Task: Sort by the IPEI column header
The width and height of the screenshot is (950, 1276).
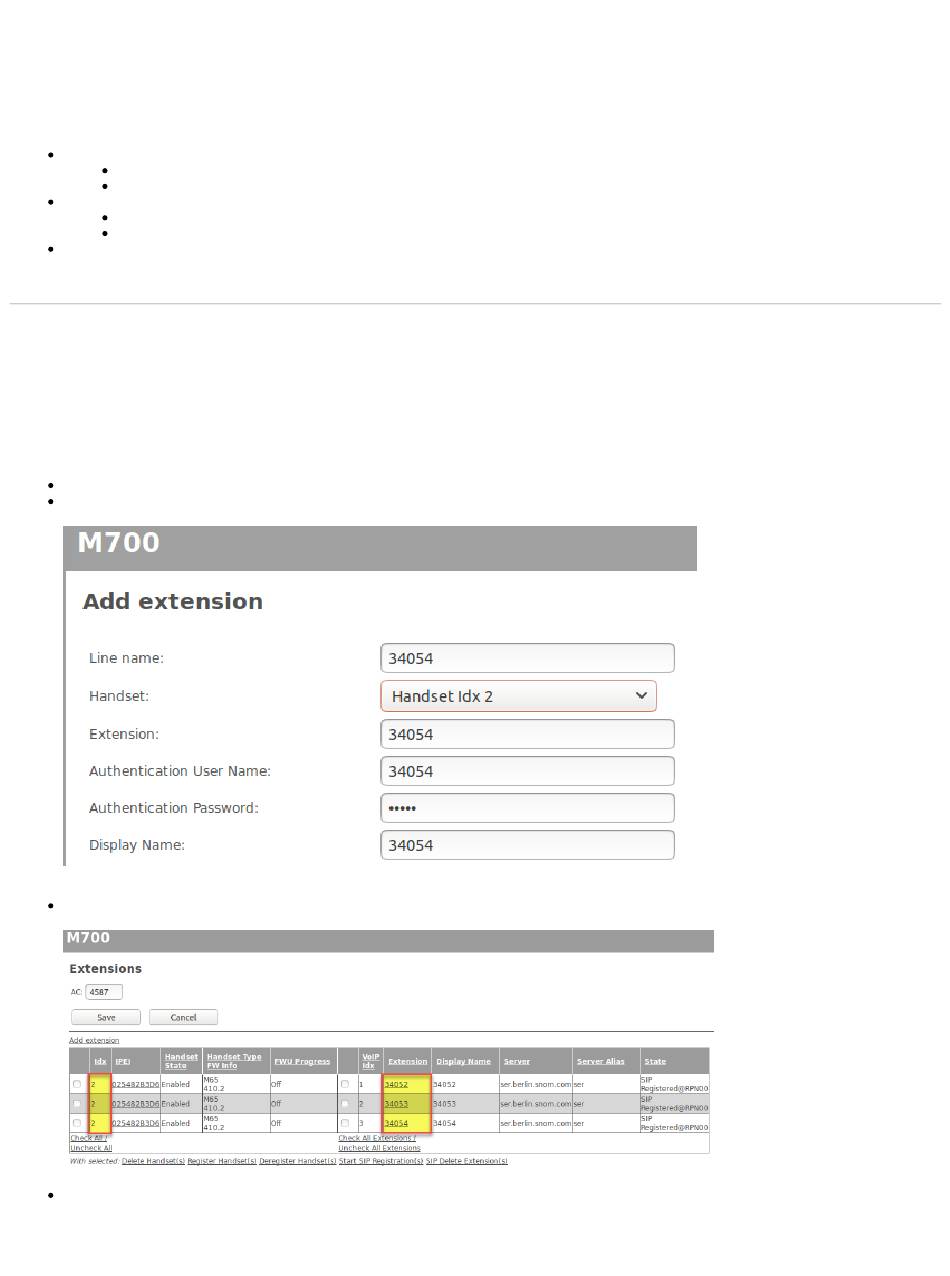Action: 123,1061
